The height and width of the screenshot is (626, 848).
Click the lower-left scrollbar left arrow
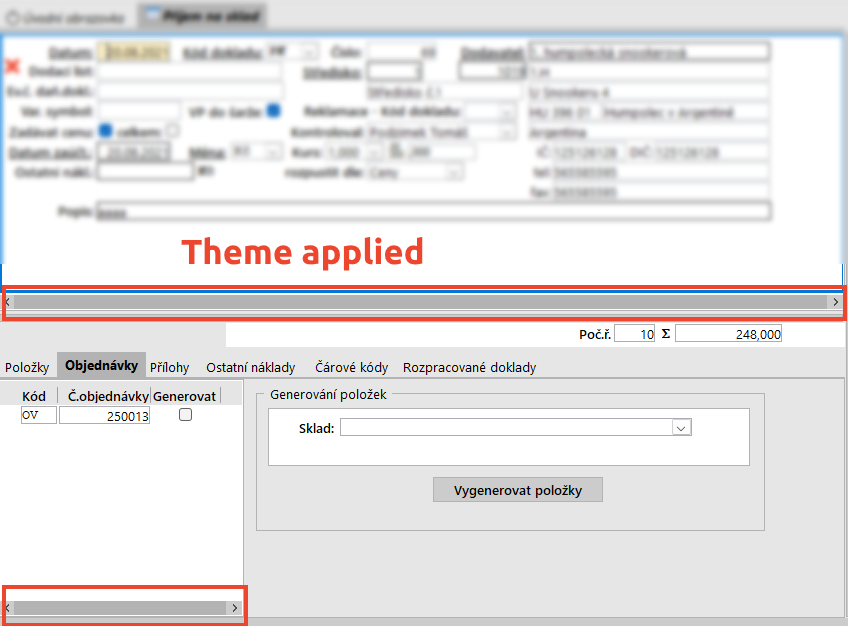pos(9,607)
